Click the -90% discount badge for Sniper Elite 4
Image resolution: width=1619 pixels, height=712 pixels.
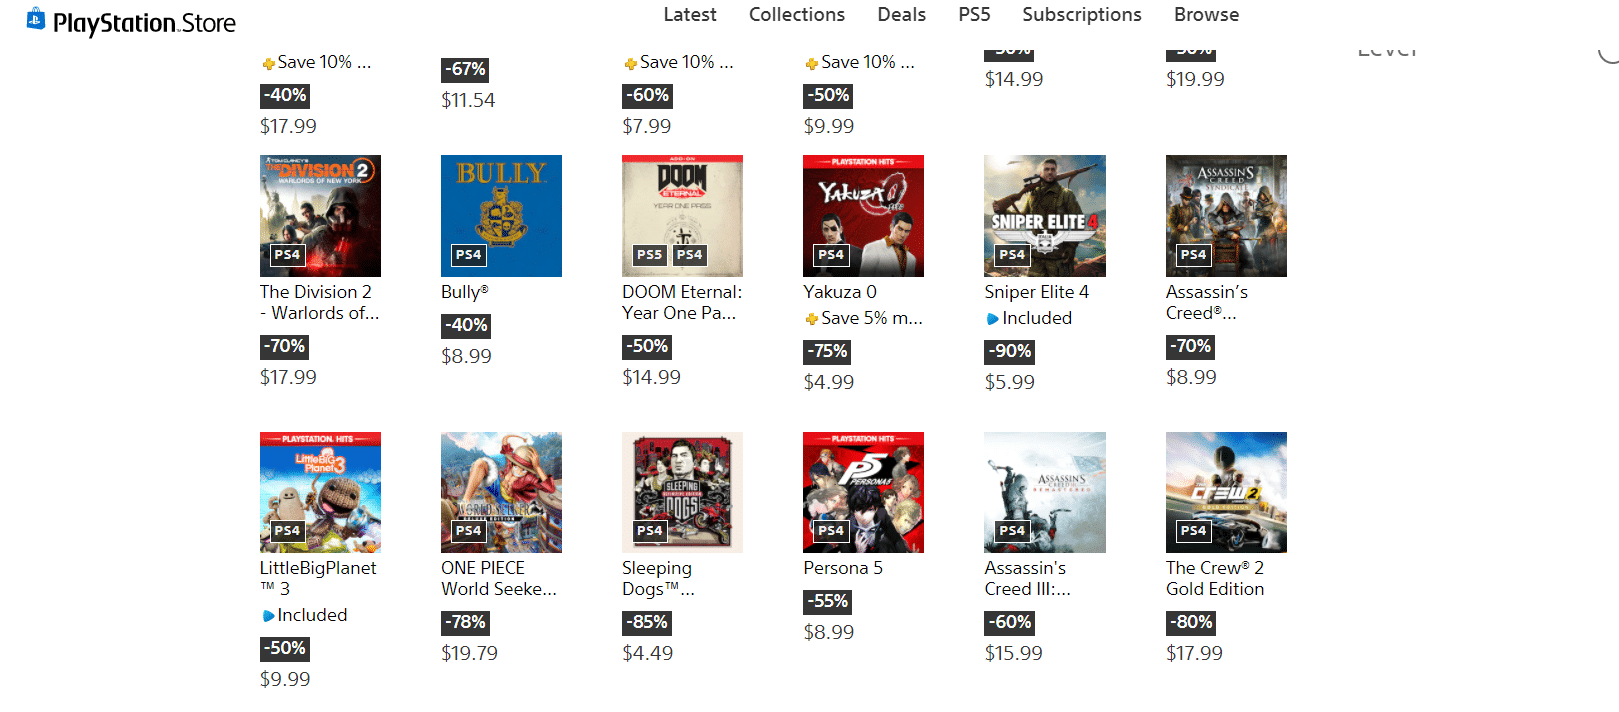[x=1009, y=352]
